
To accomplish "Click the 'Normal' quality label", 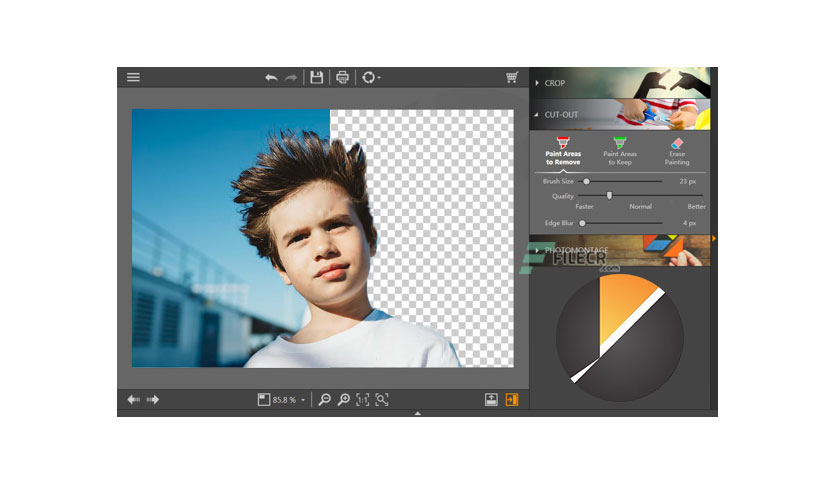I will [x=640, y=206].
